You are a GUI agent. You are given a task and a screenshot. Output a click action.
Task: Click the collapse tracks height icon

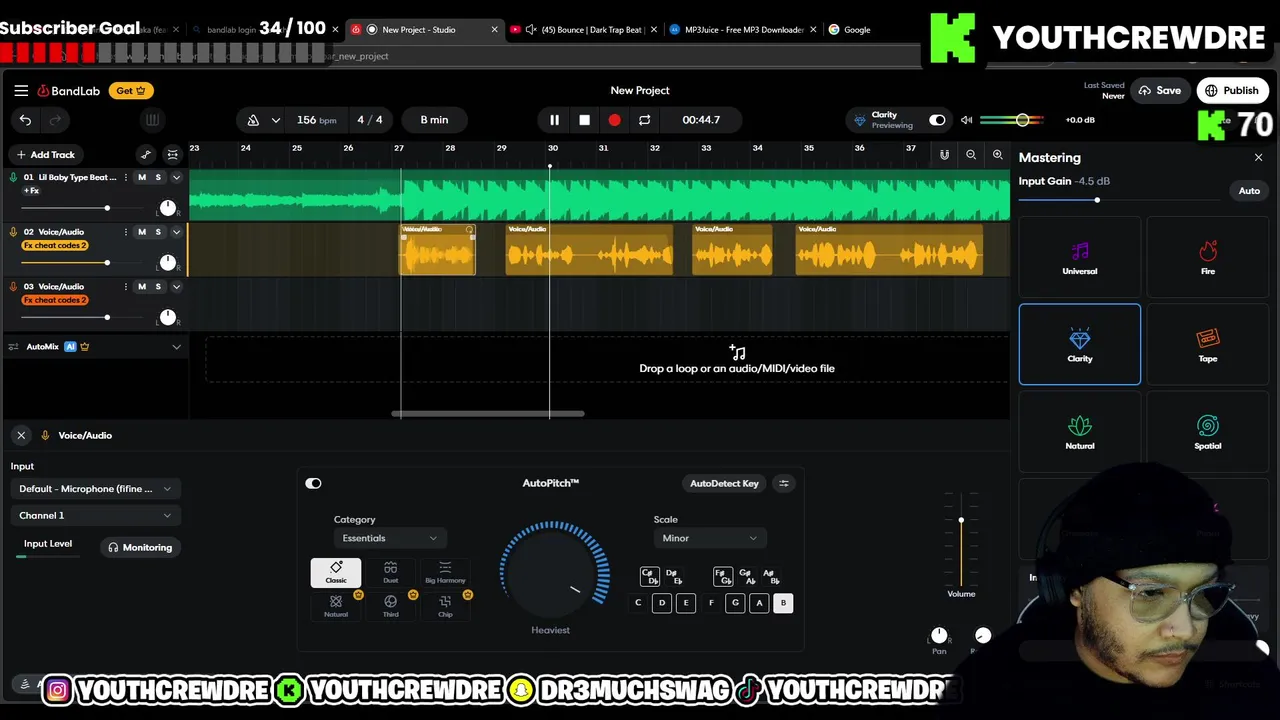click(173, 155)
